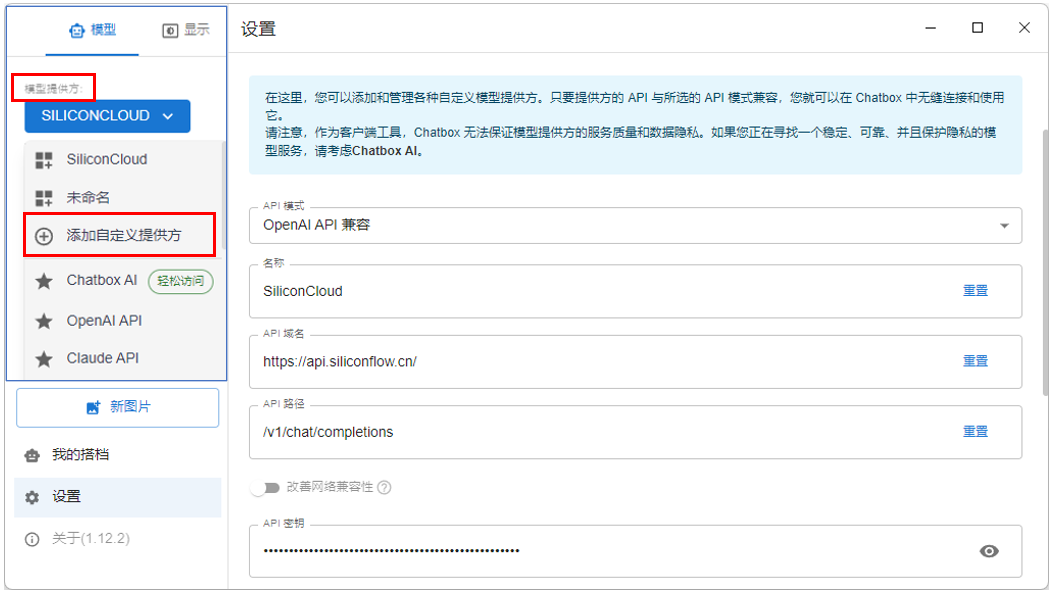
Task: Click the Chatbox AI link in notice
Action: (x=384, y=151)
